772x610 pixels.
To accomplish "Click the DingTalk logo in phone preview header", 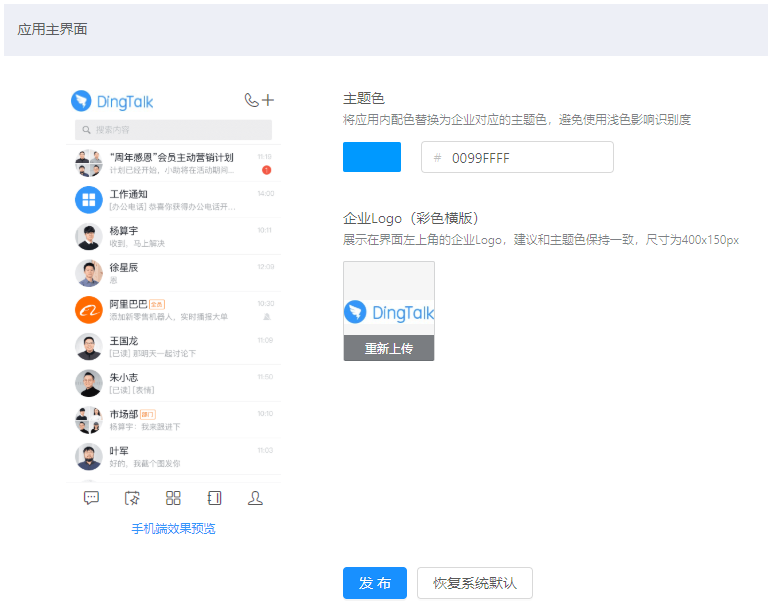I will (x=112, y=101).
